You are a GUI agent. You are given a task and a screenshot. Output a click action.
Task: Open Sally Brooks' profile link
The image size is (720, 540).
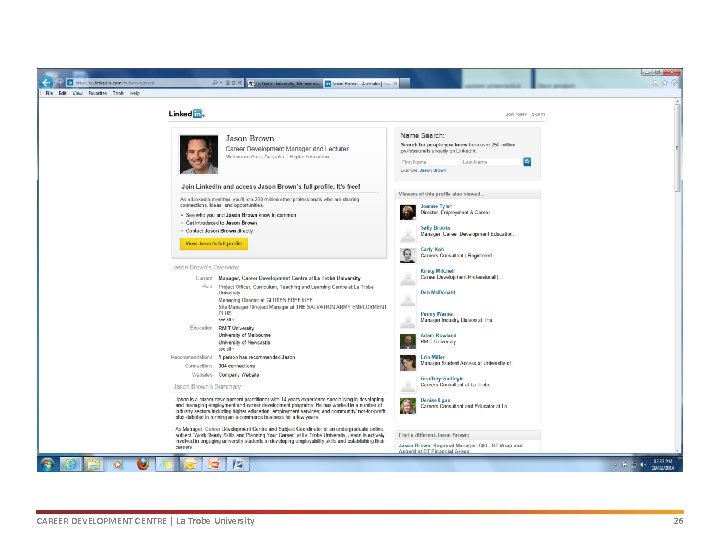(435, 228)
